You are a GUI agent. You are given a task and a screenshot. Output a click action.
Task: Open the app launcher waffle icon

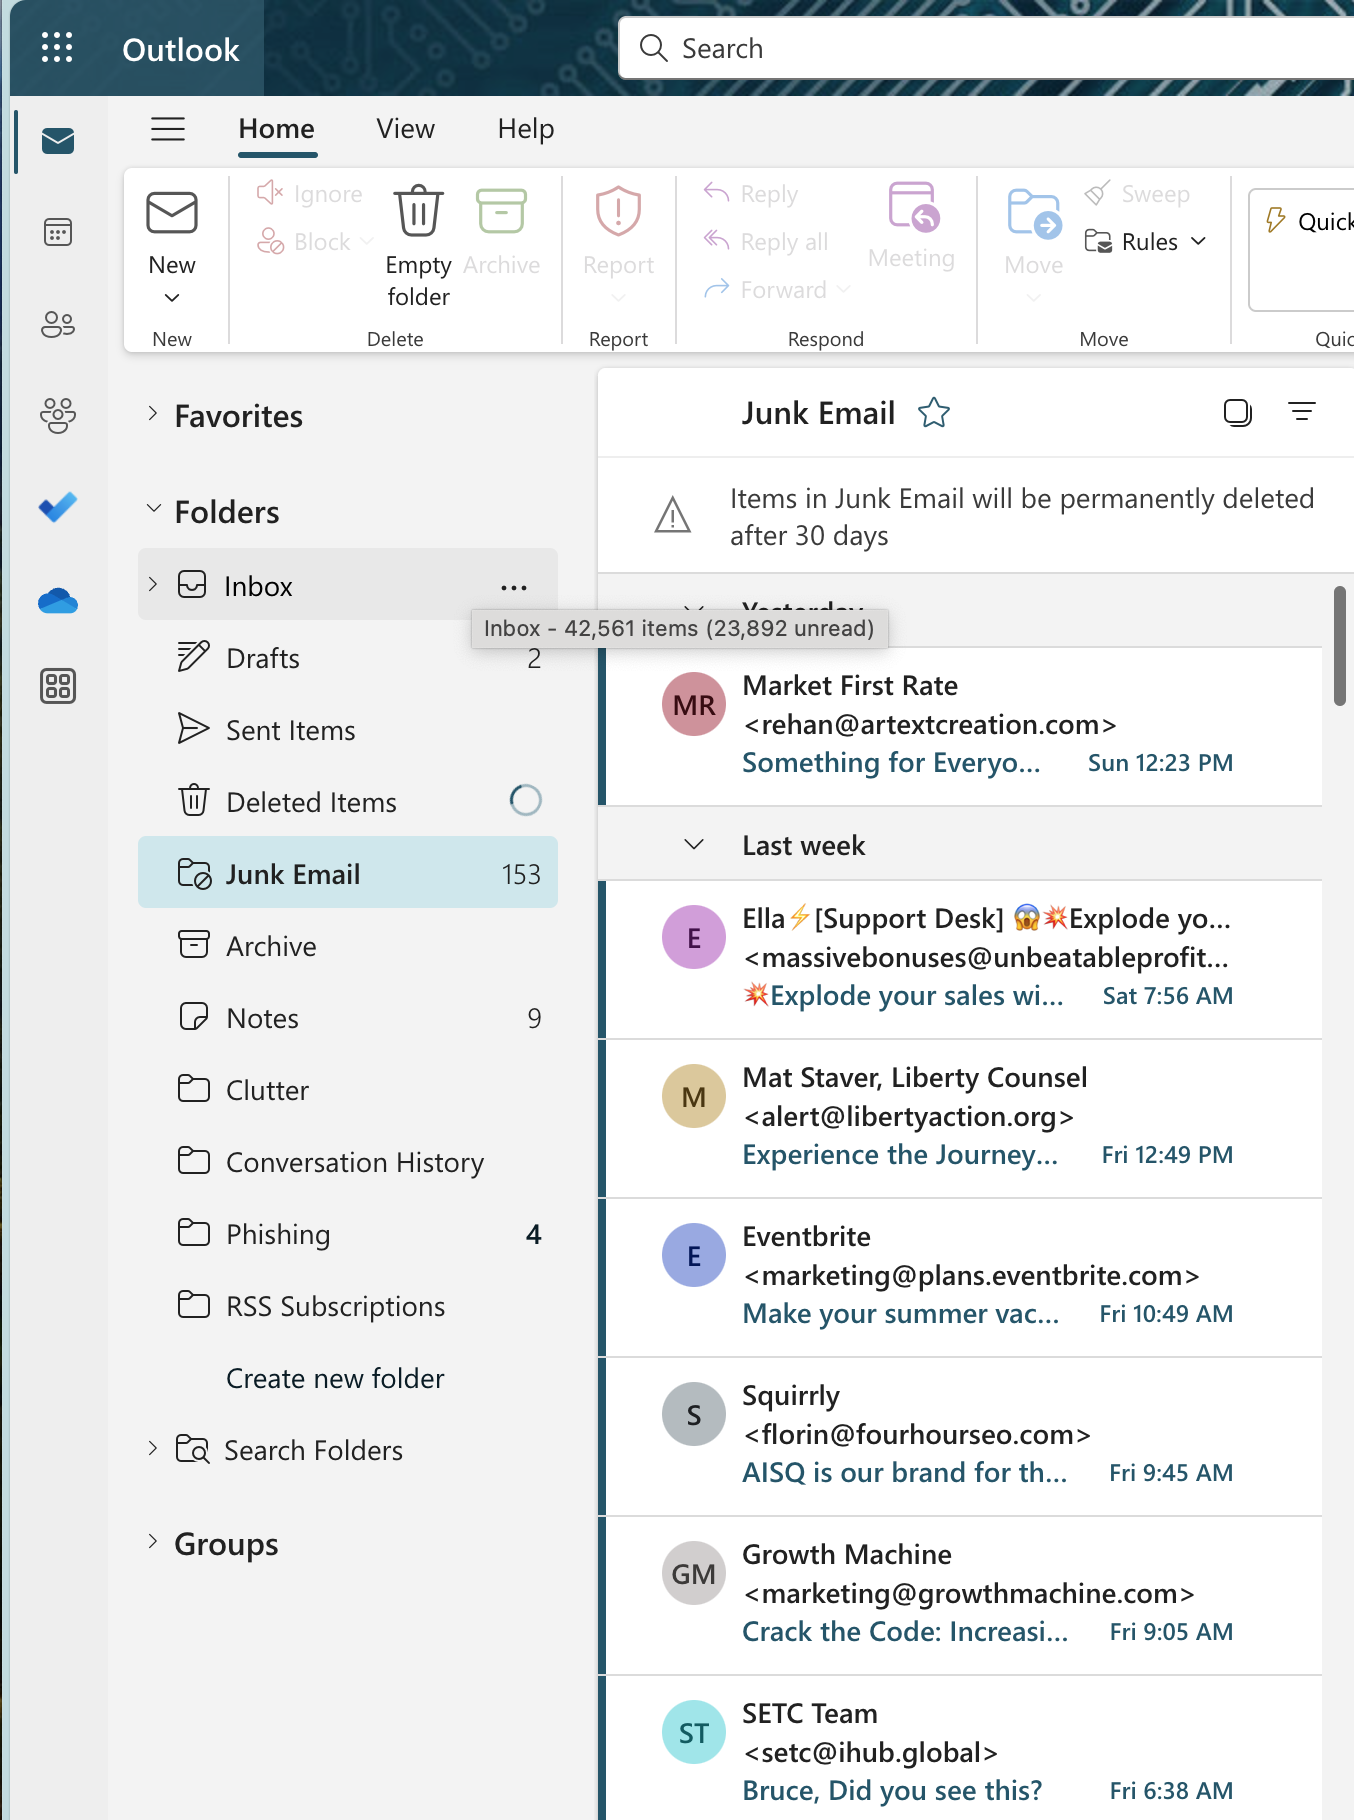click(57, 48)
